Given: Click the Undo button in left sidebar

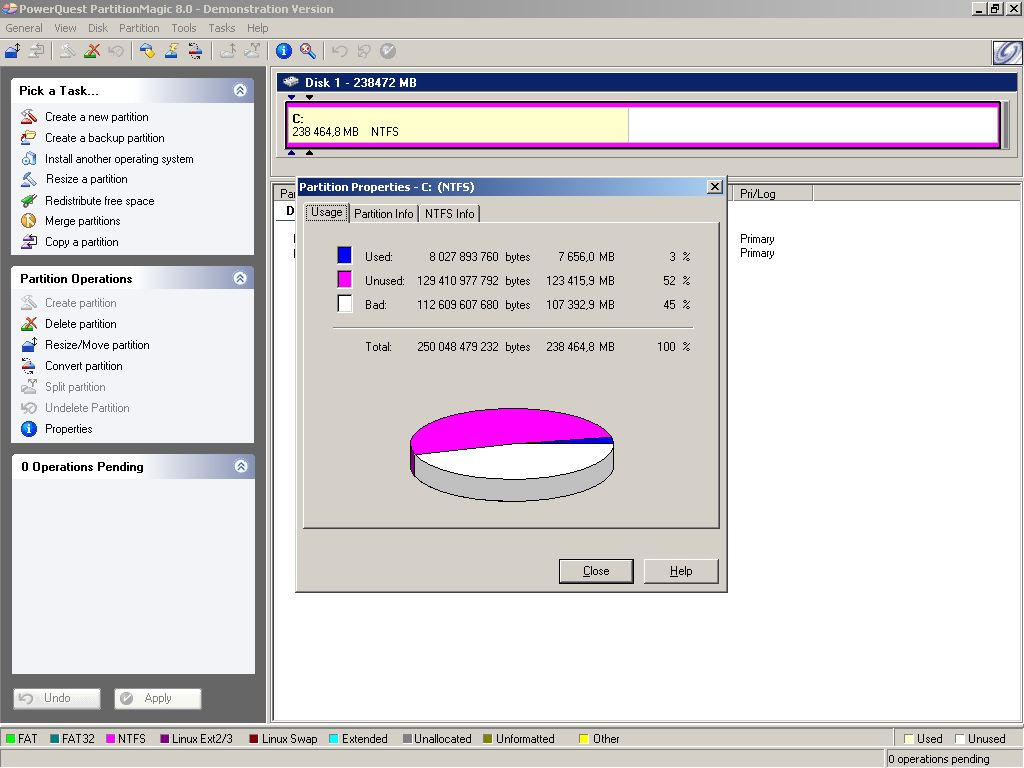Looking at the screenshot, I should (57, 698).
